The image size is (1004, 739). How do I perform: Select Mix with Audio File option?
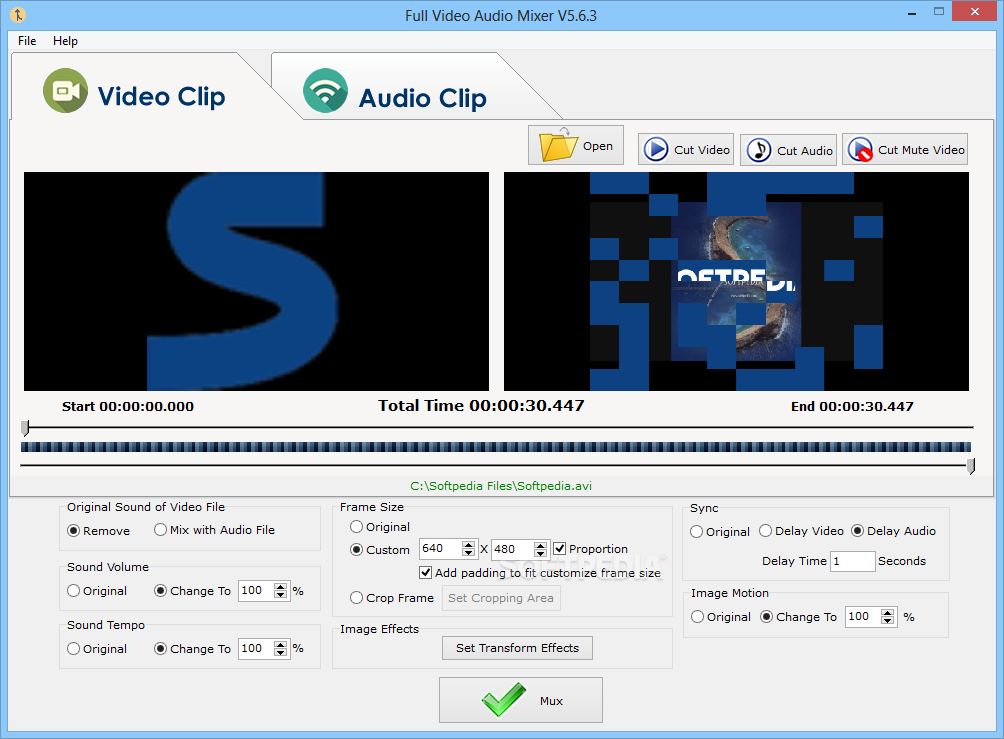click(x=215, y=530)
